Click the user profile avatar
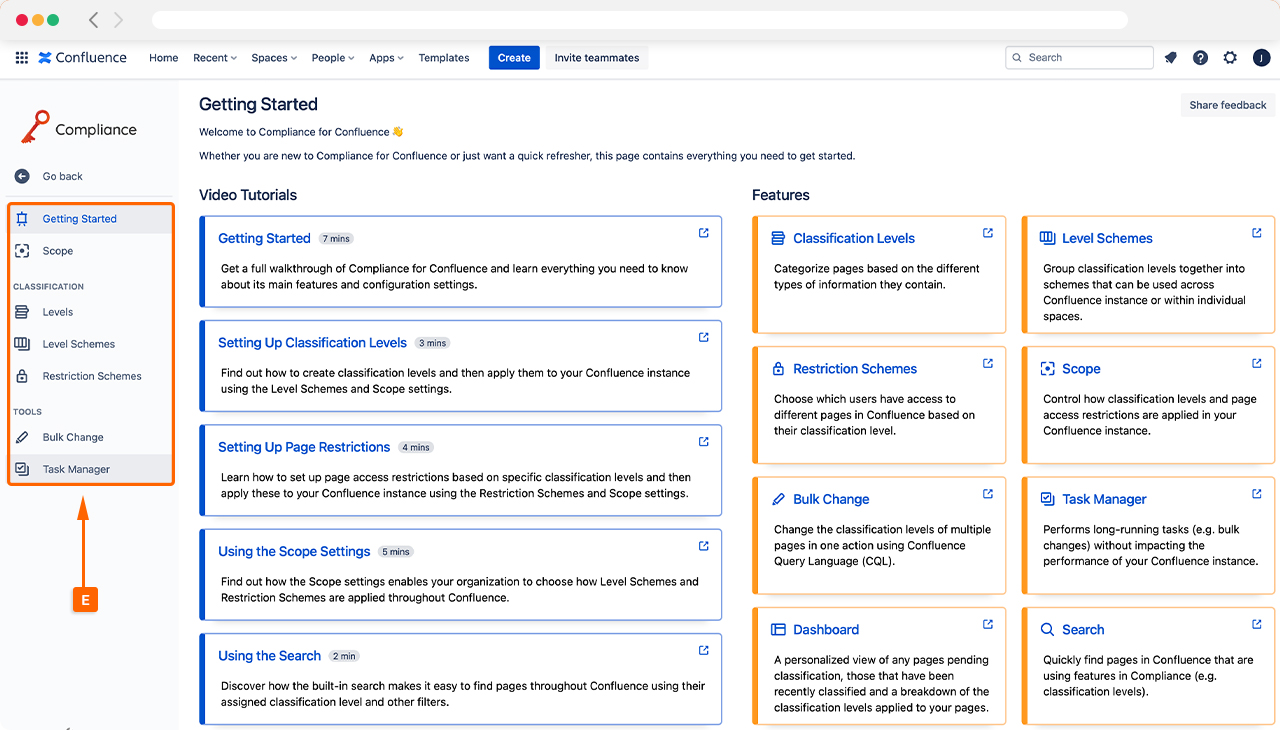 1261,58
